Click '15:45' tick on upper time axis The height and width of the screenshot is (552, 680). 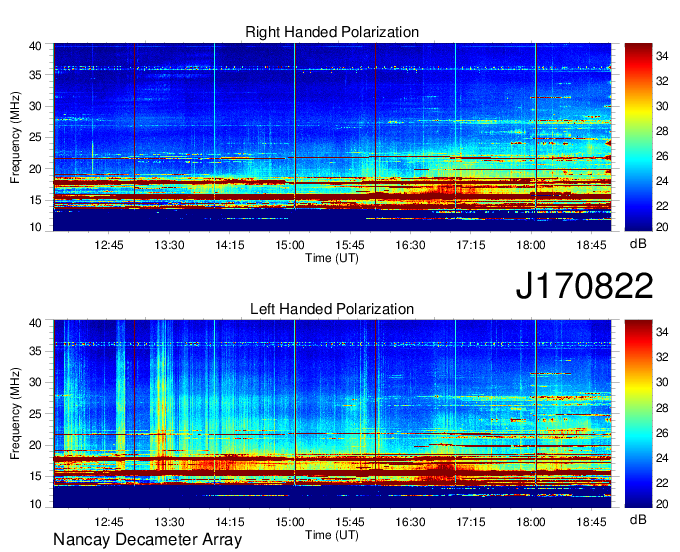point(350,245)
